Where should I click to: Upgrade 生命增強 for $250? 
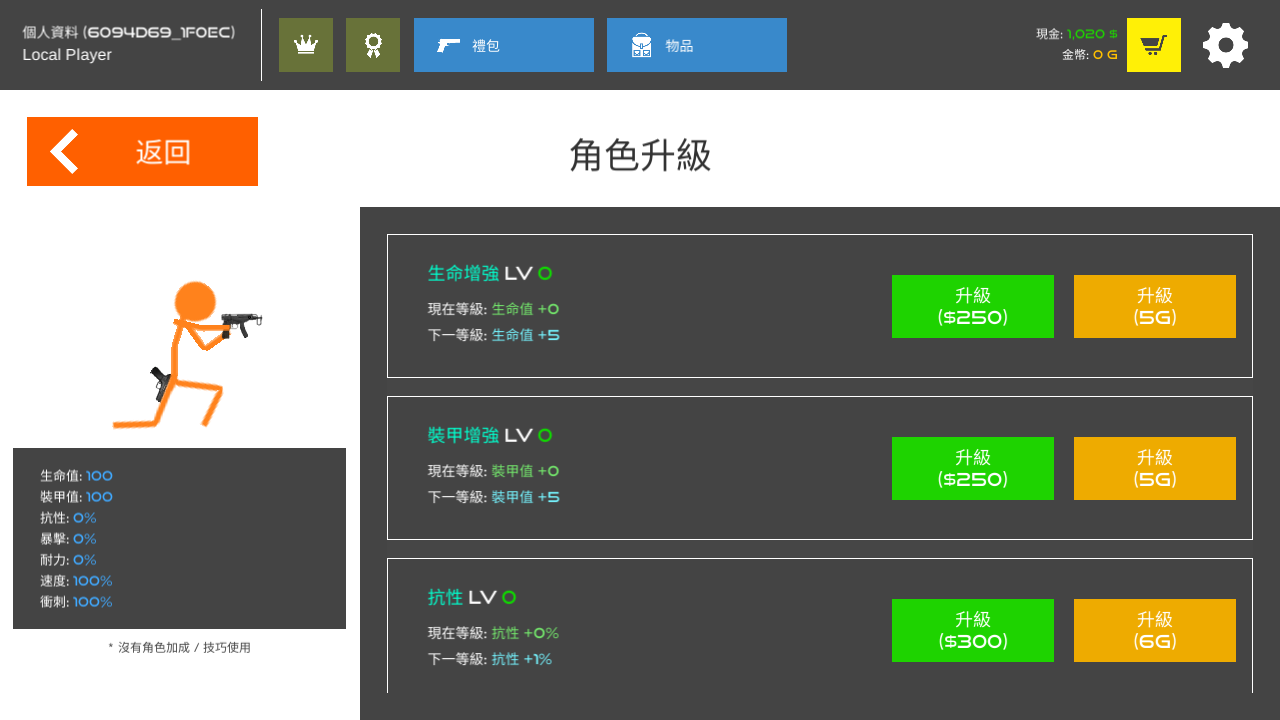click(x=973, y=306)
